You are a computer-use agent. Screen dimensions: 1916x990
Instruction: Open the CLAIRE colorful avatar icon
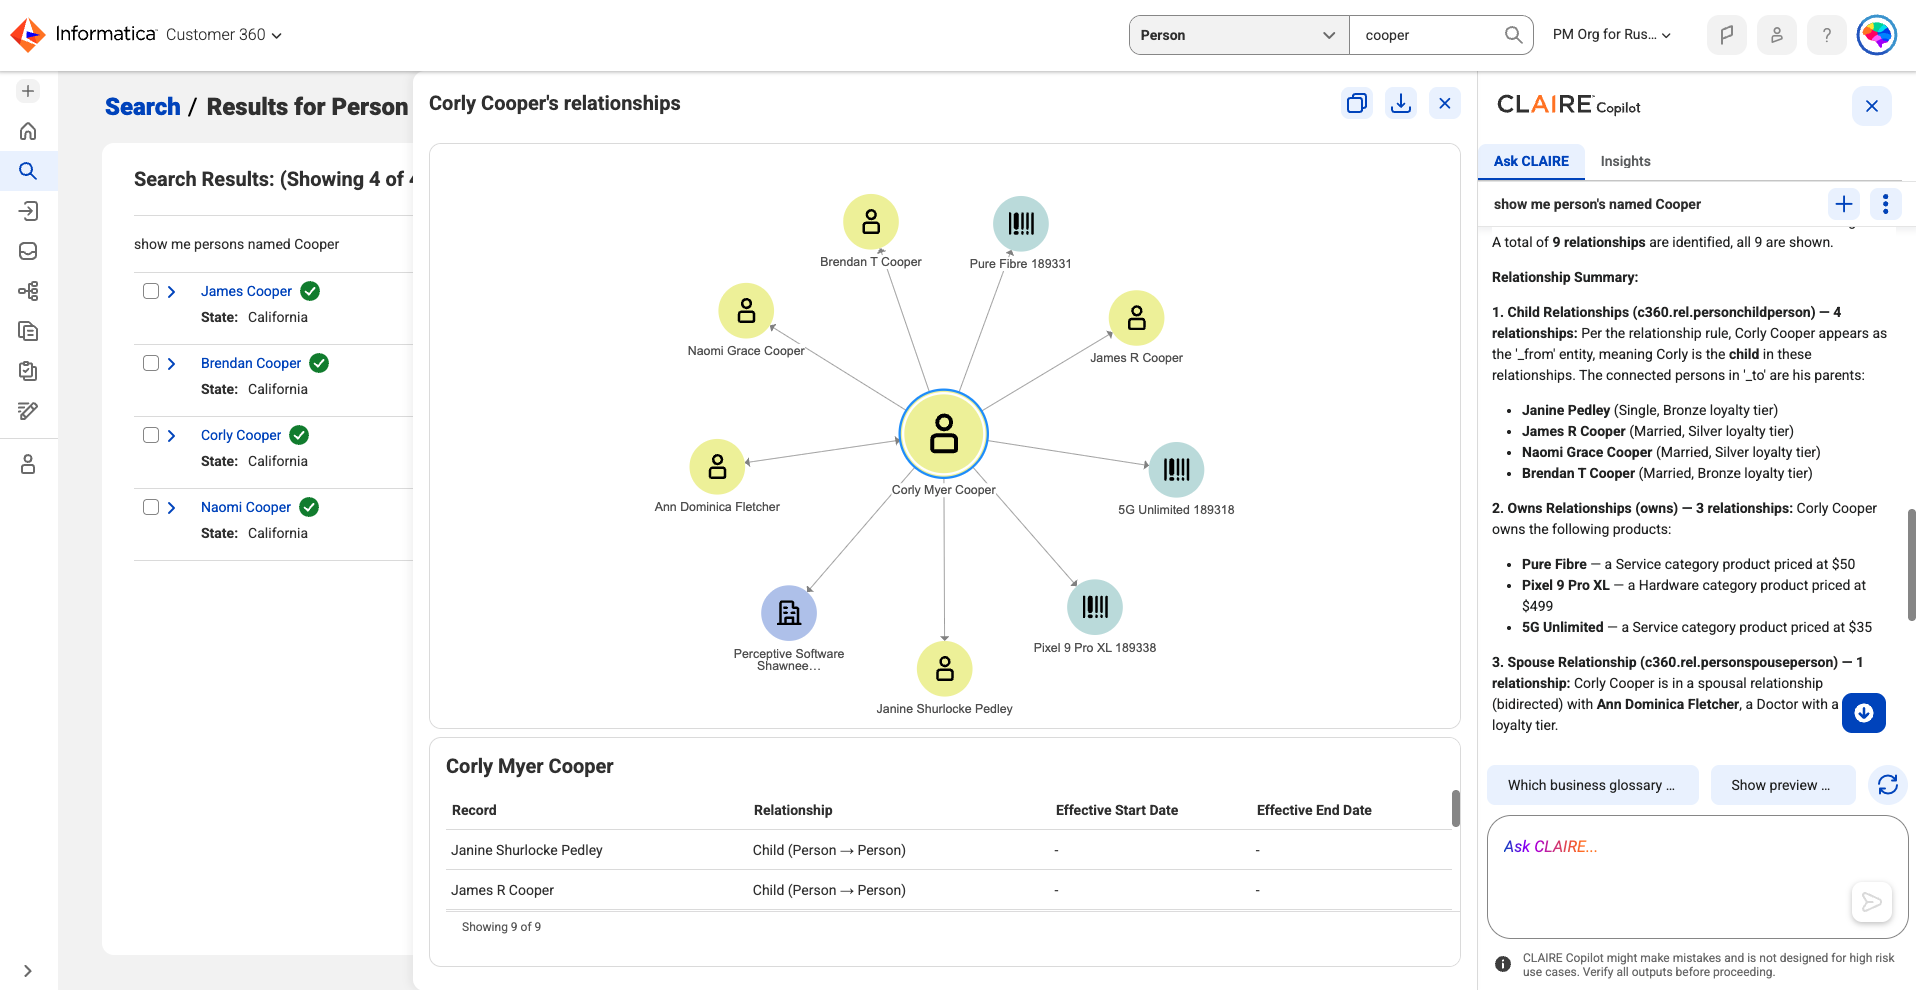[x=1877, y=35]
